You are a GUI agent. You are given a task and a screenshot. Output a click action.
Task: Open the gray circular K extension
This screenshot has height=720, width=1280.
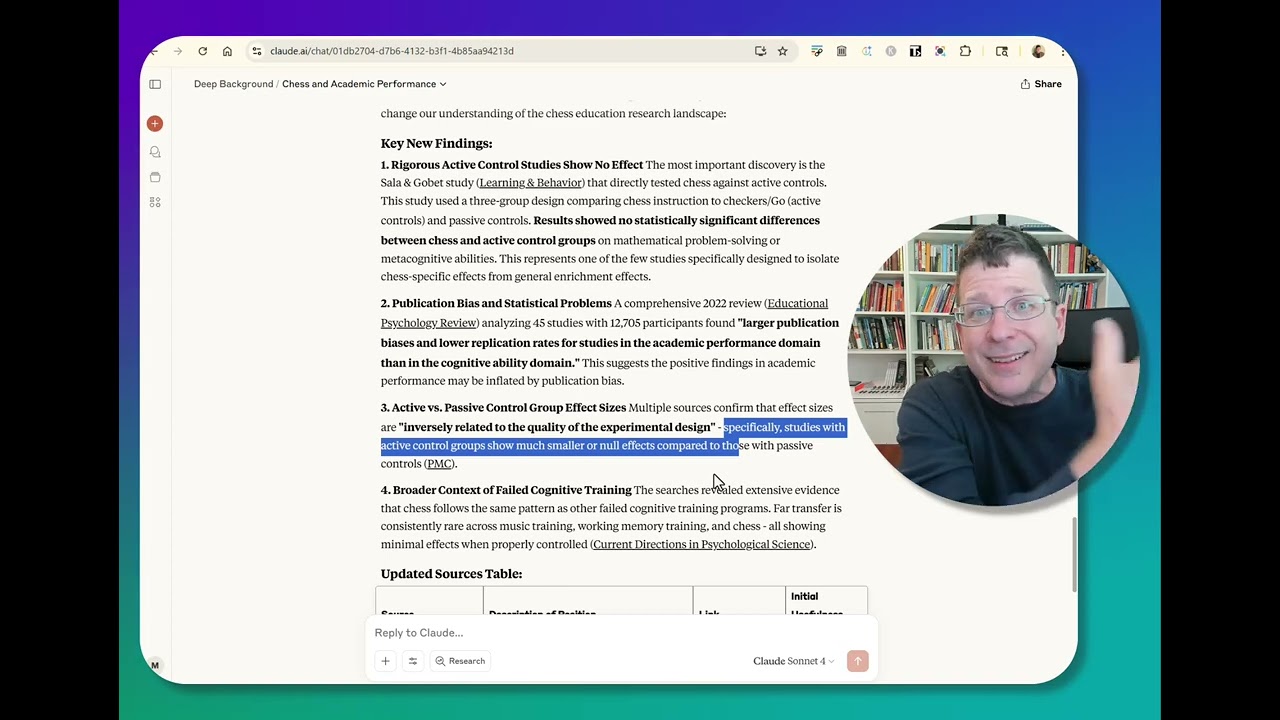(891, 51)
